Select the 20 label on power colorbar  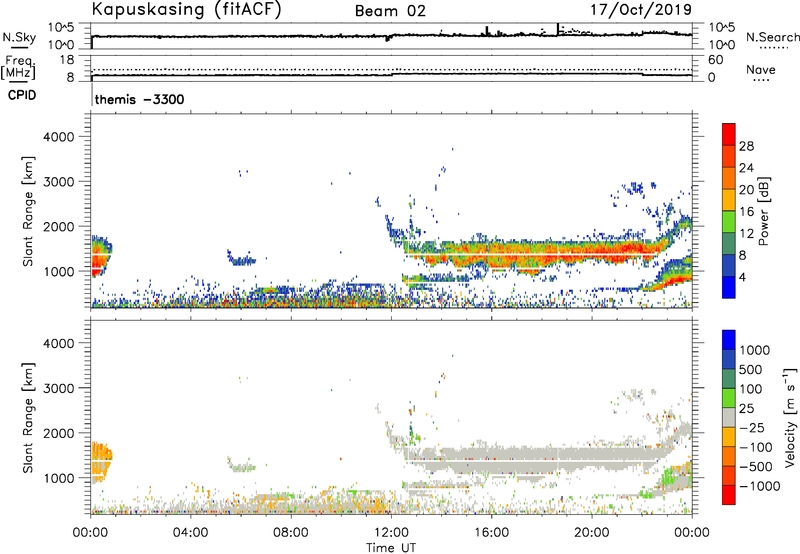click(x=746, y=190)
